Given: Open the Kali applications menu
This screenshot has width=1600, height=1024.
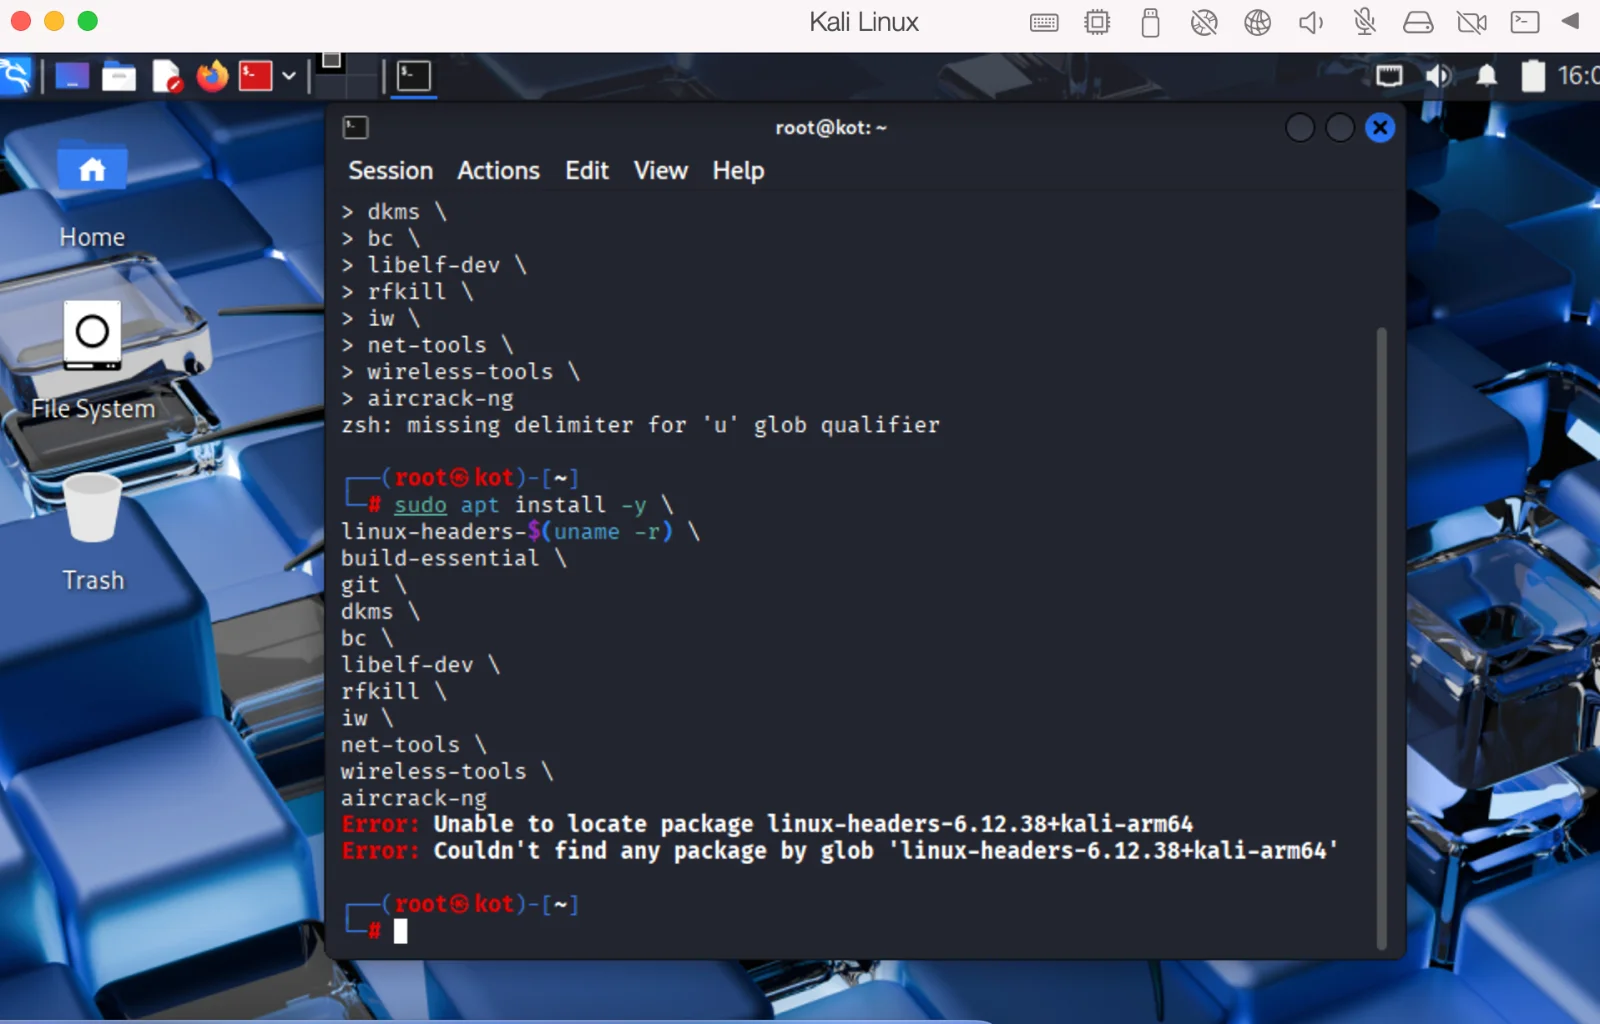Looking at the screenshot, I should pos(16,76).
